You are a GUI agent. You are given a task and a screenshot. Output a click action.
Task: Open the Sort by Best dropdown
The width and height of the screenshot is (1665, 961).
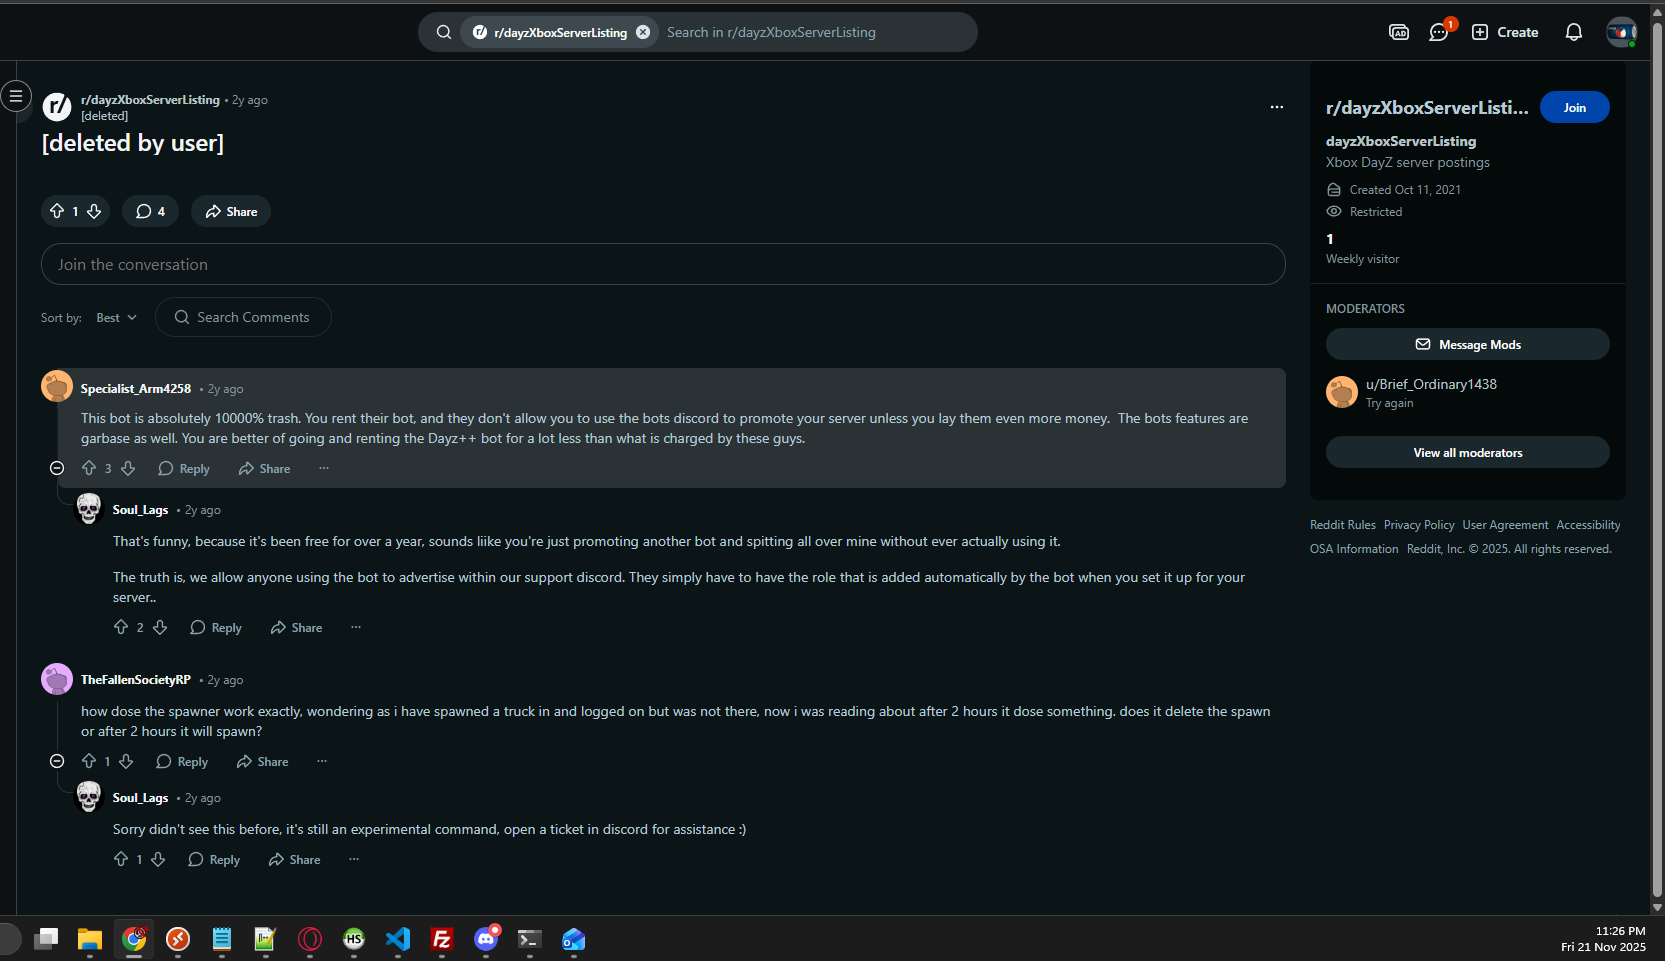point(117,317)
